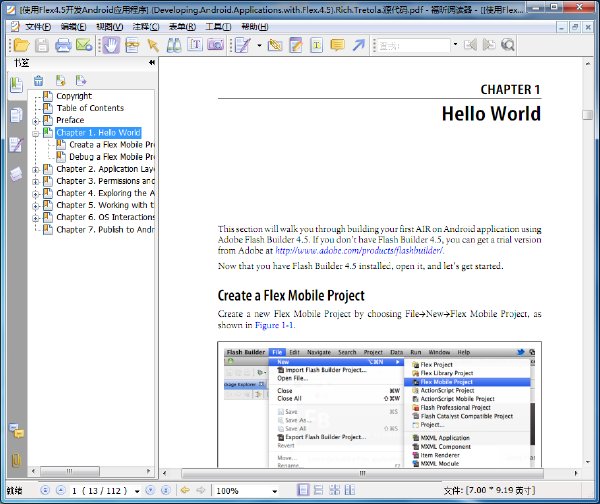This screenshot has width=600, height=504.
Task: Switch to continuous page view mode
Action: (x=318, y=490)
